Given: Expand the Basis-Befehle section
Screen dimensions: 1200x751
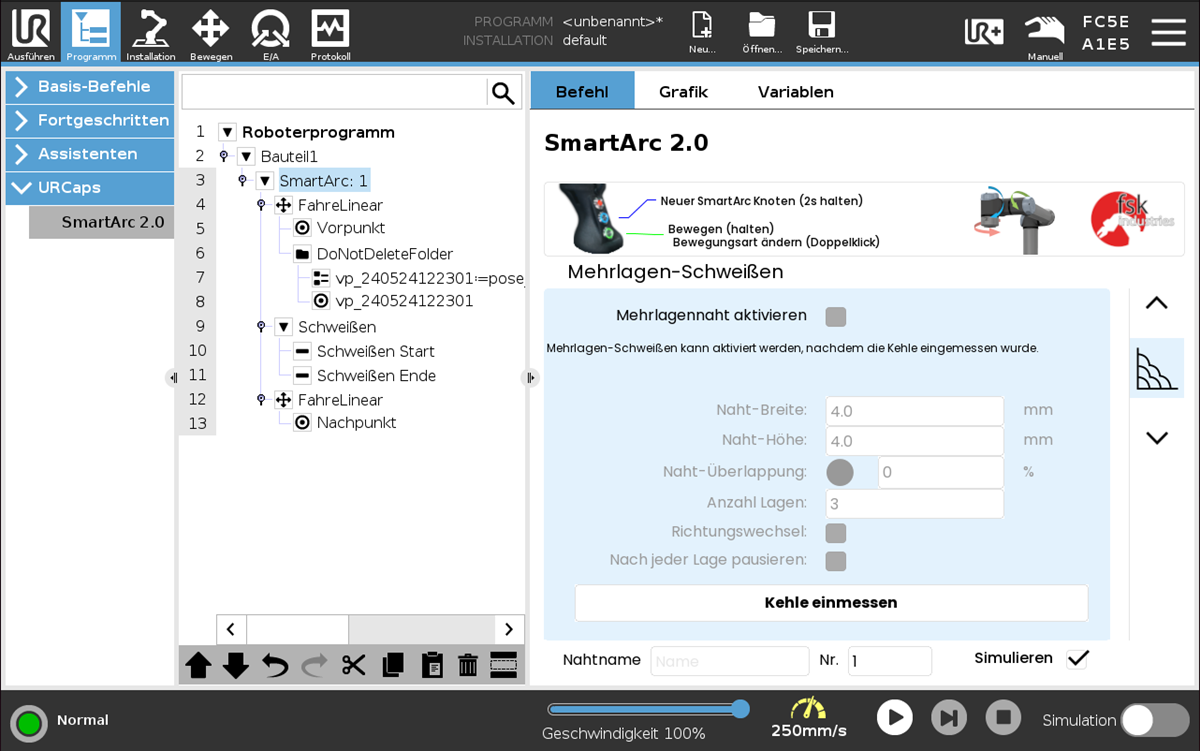Looking at the screenshot, I should (x=90, y=87).
